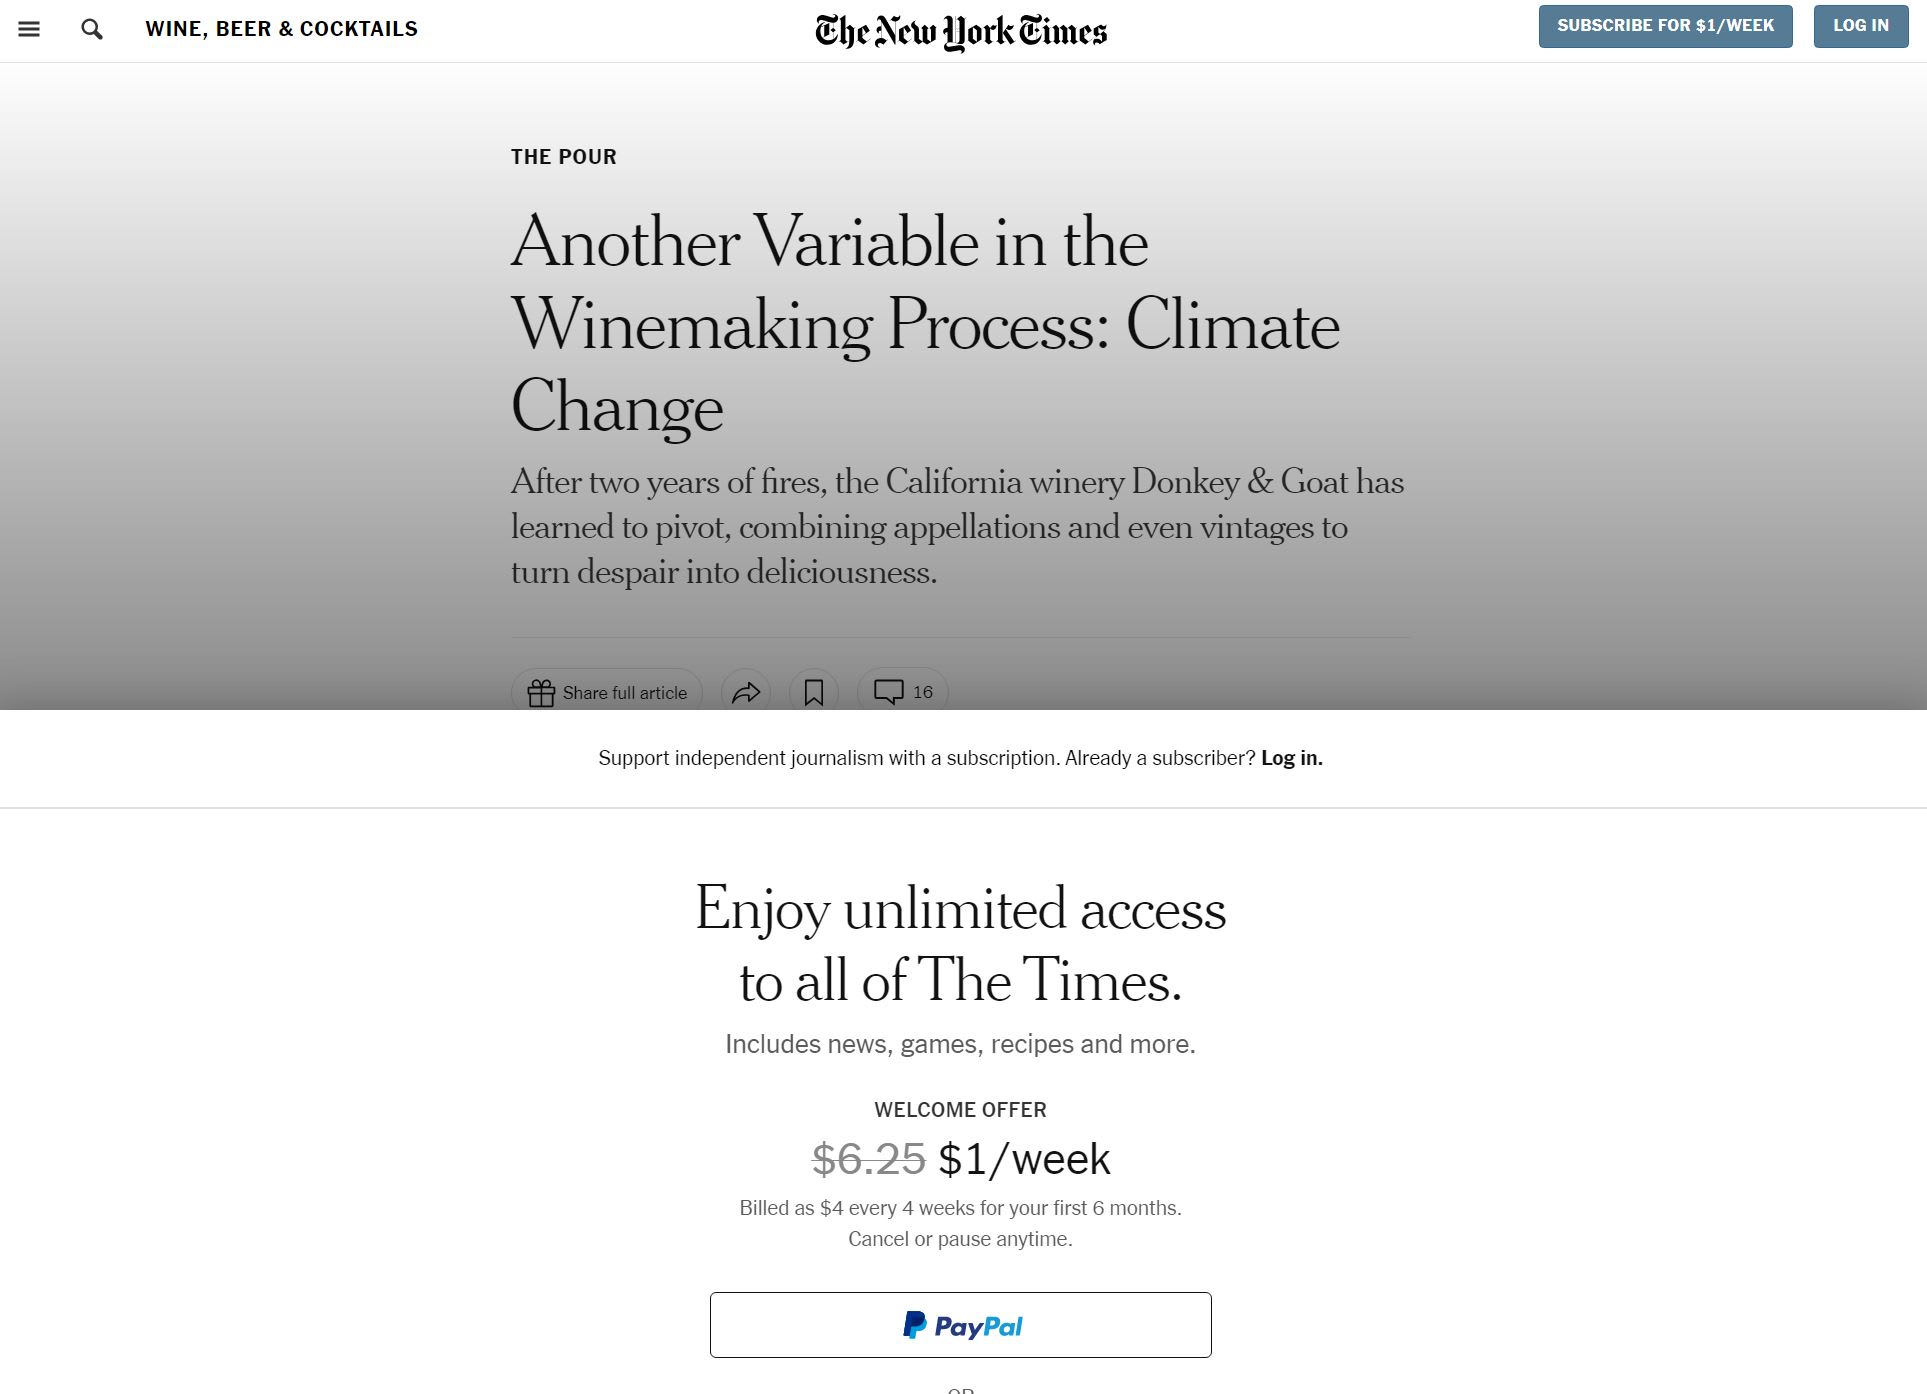This screenshot has height=1394, width=1927.
Task: Click the Donkey & Goat summary paragraph
Action: 957,527
